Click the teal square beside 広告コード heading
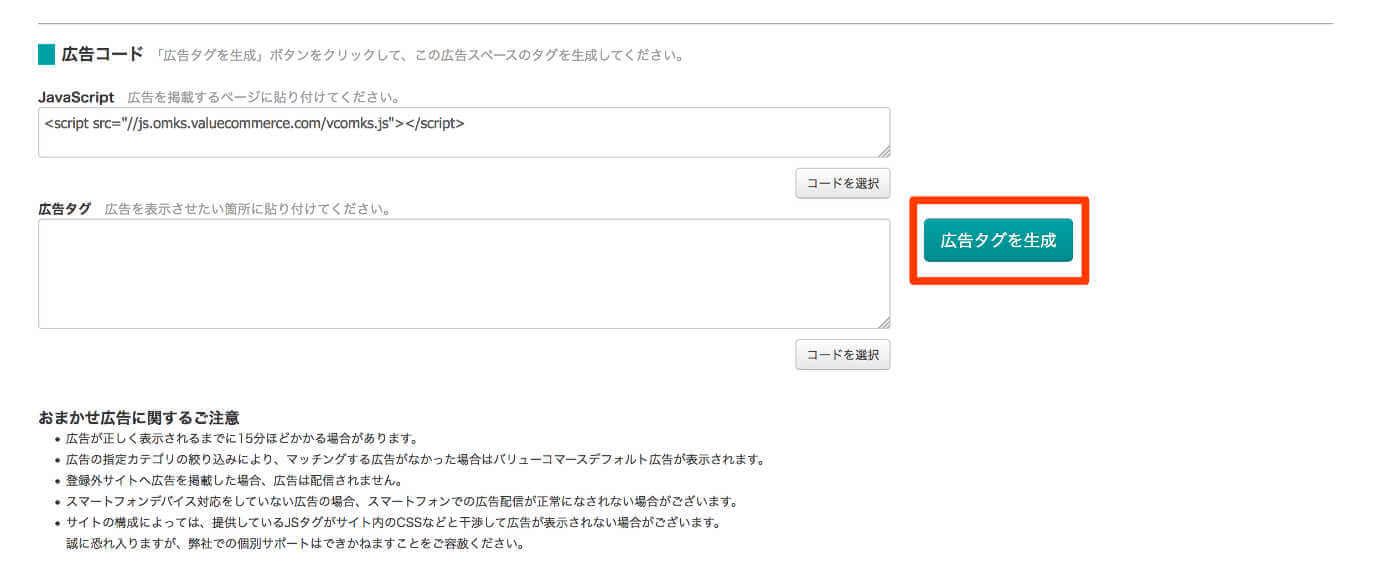Viewport: 1376px width, 572px height. coord(46,55)
